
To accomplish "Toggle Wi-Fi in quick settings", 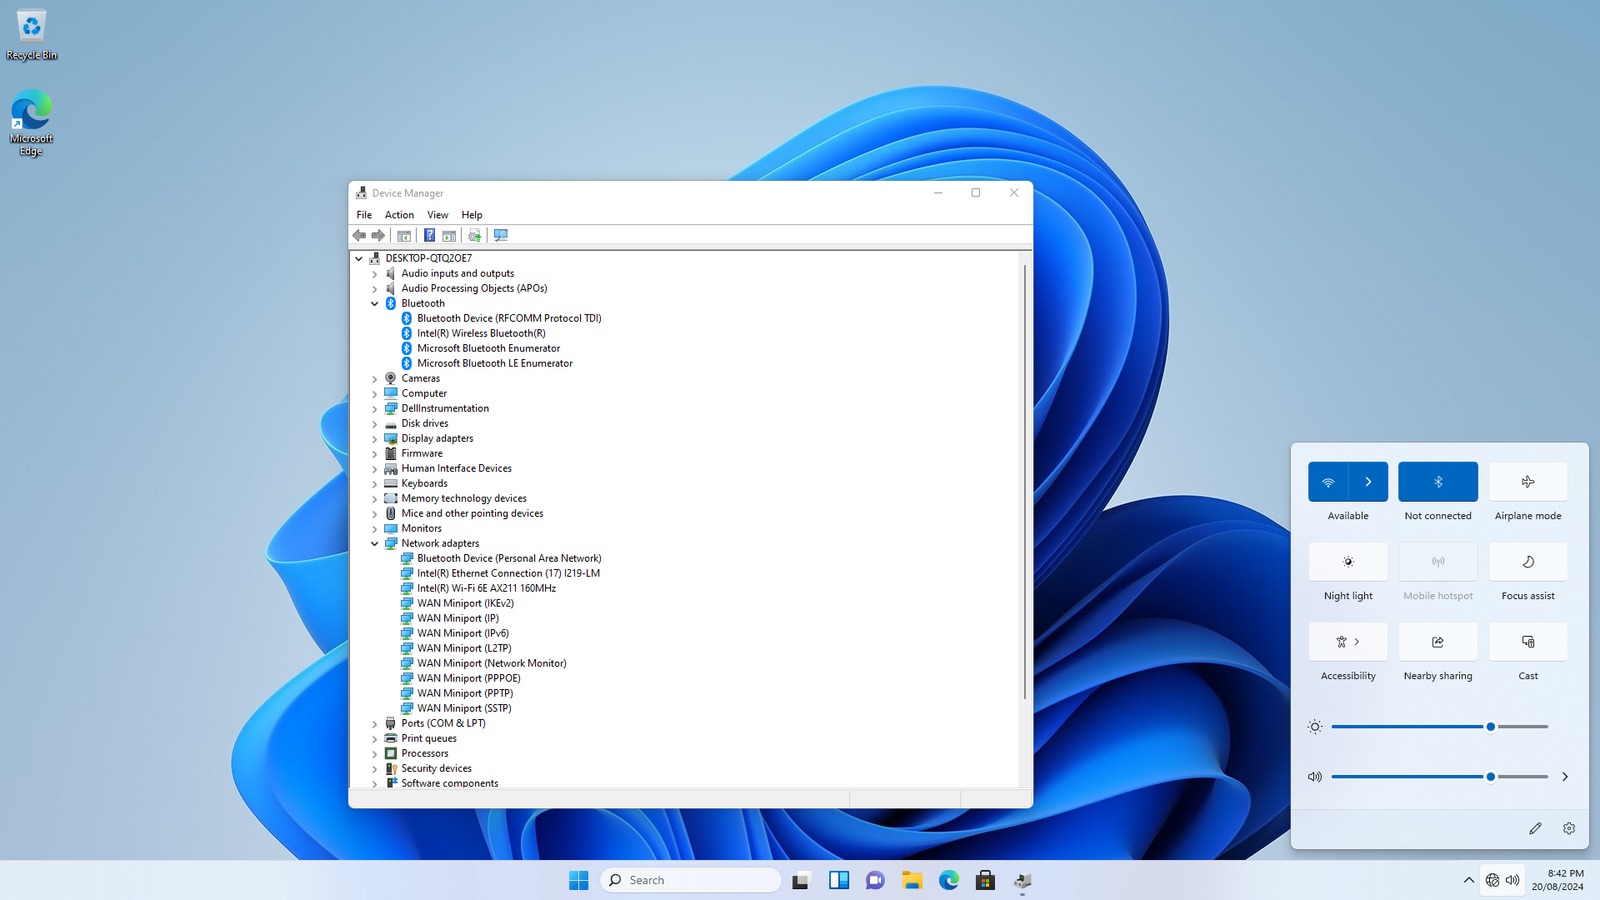I will pyautogui.click(x=1328, y=482).
